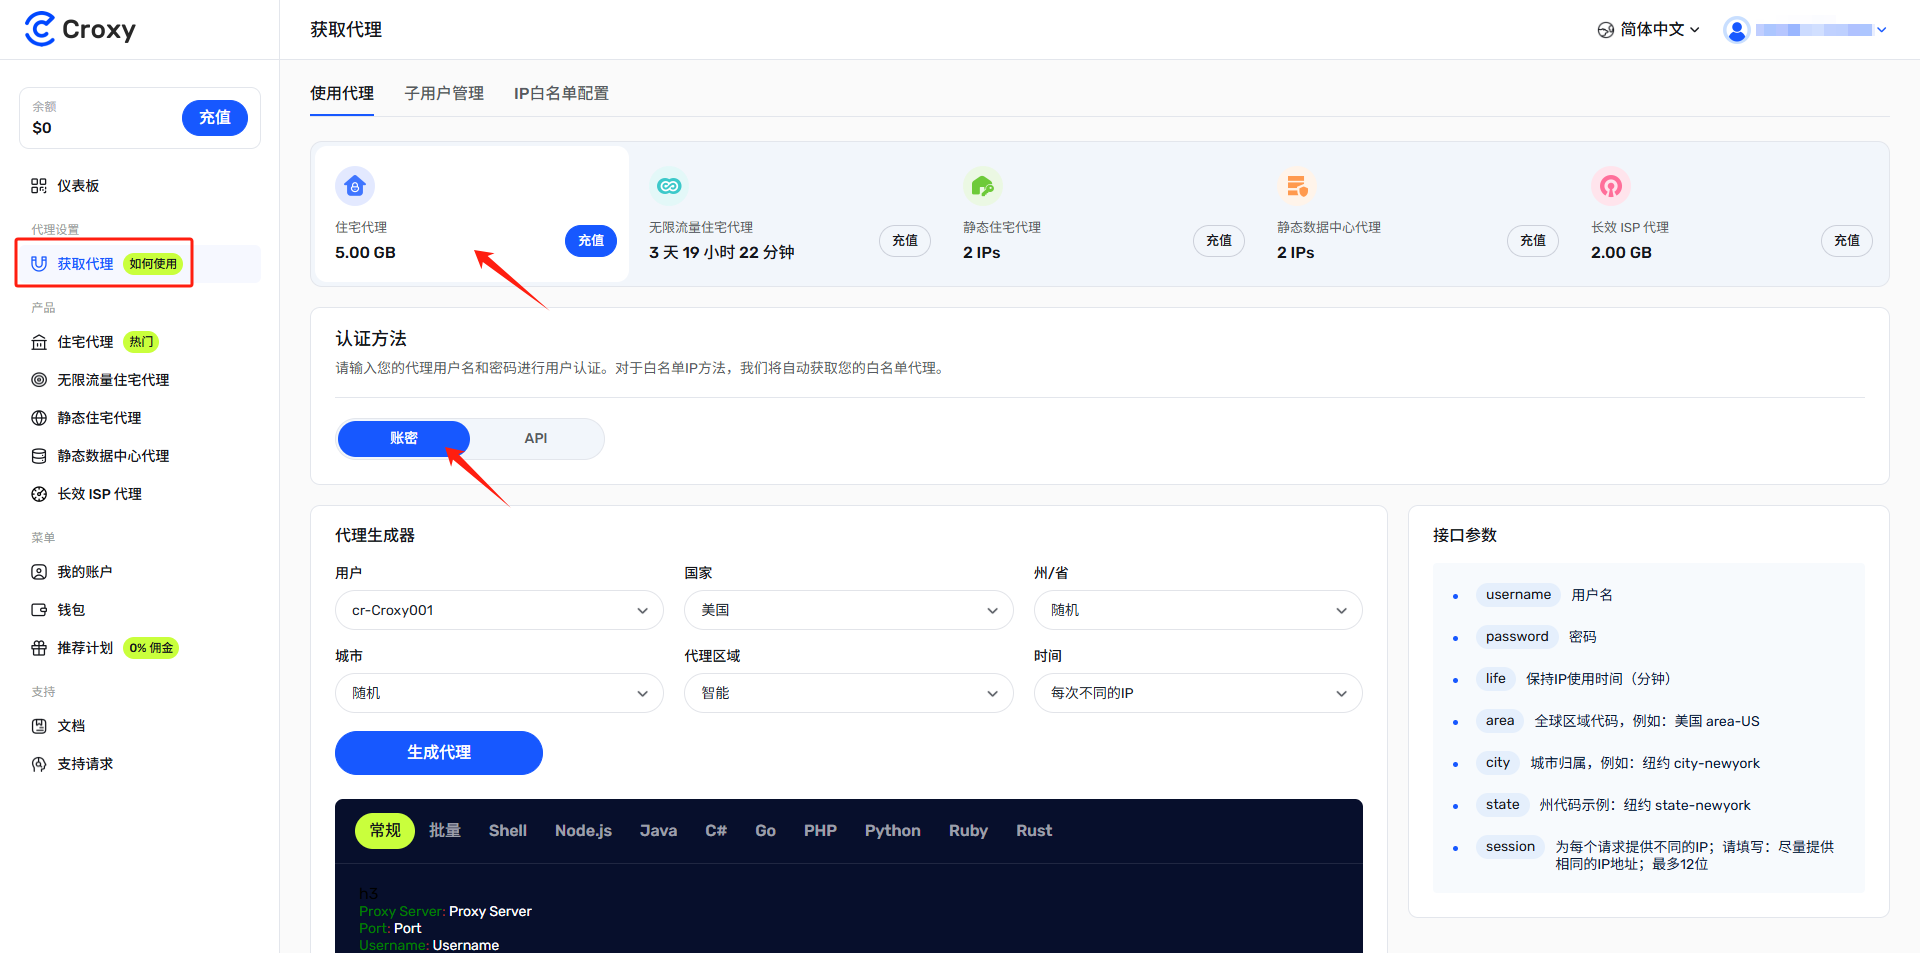Click the blue house icon on 住宅代理 card
This screenshot has height=953, width=1920.
click(355, 186)
